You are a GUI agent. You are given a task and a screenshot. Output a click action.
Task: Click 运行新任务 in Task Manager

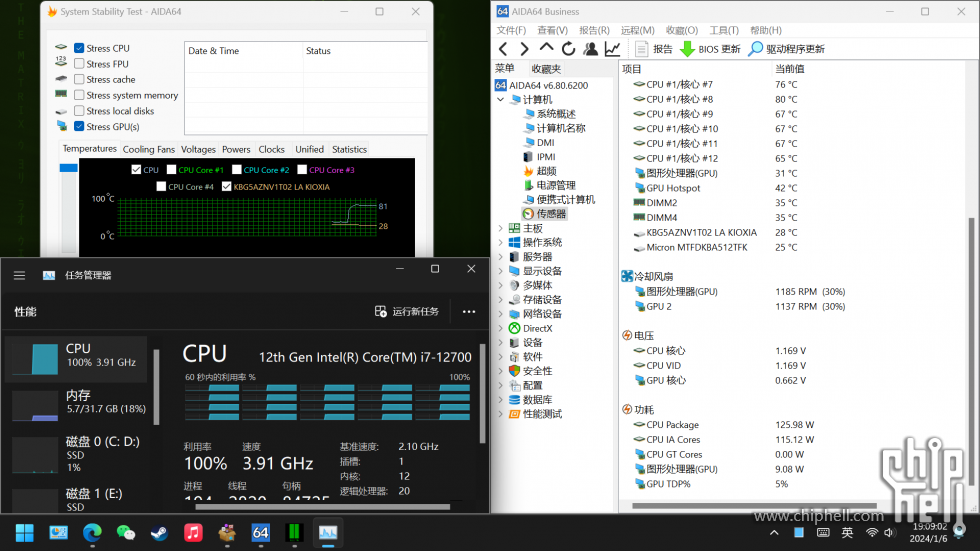point(407,312)
